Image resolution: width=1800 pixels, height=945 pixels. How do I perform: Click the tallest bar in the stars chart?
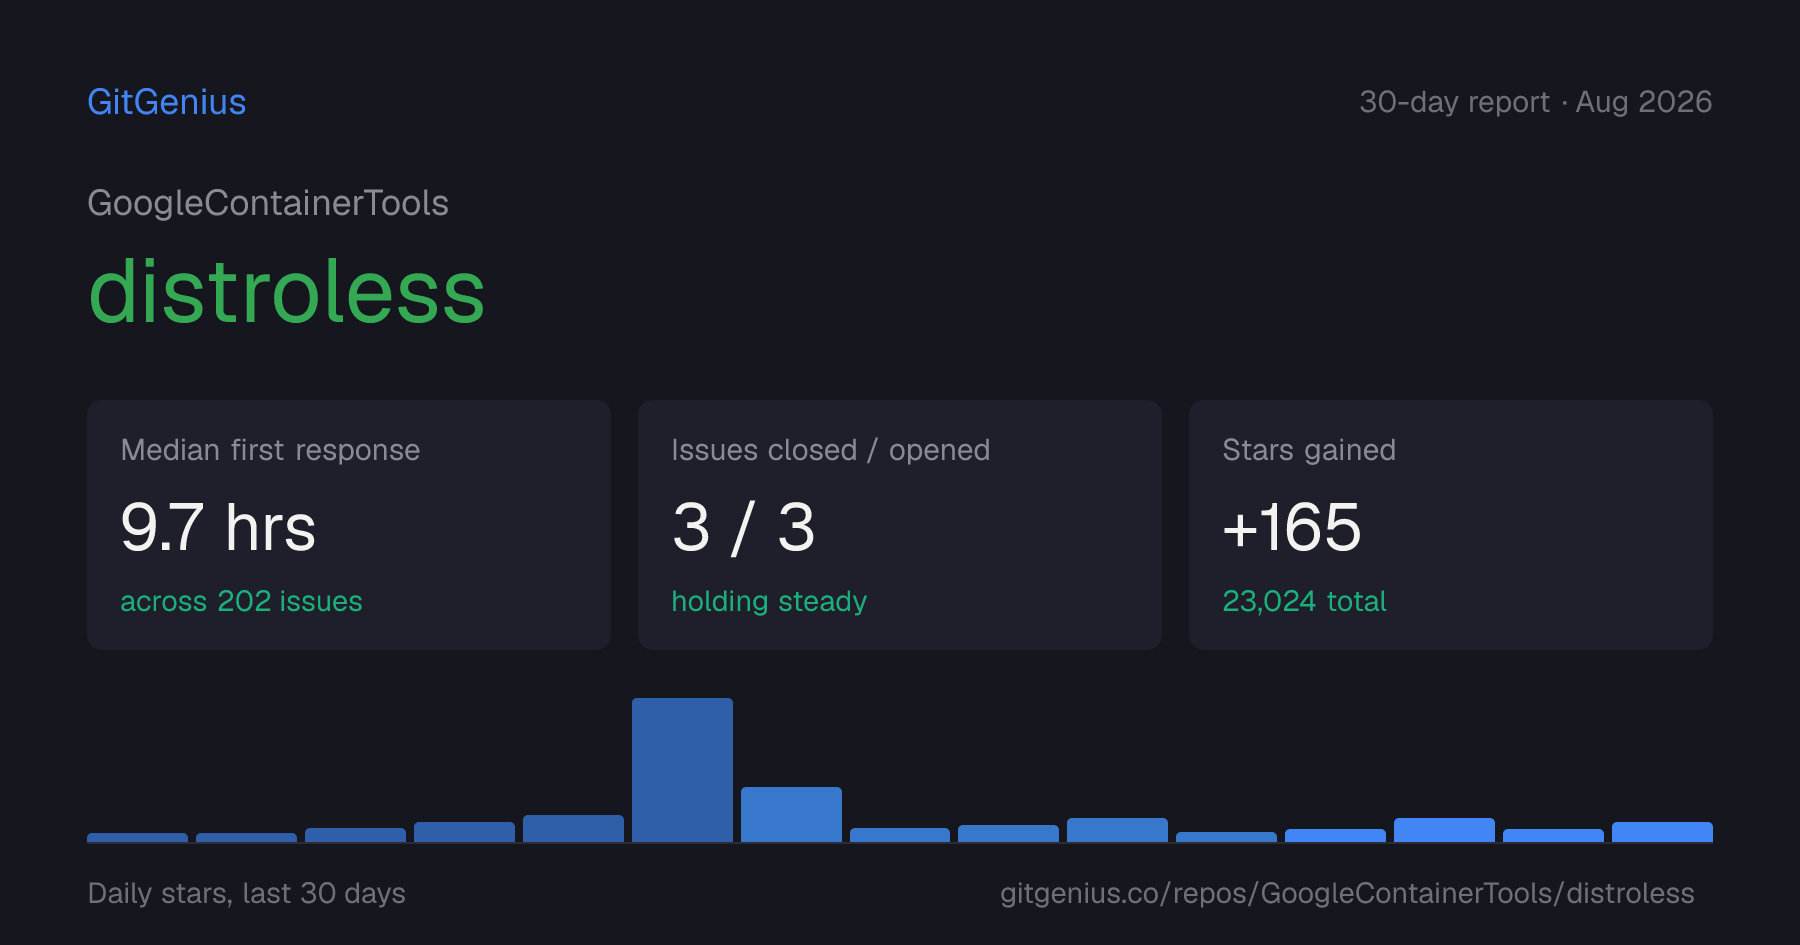[x=682, y=770]
